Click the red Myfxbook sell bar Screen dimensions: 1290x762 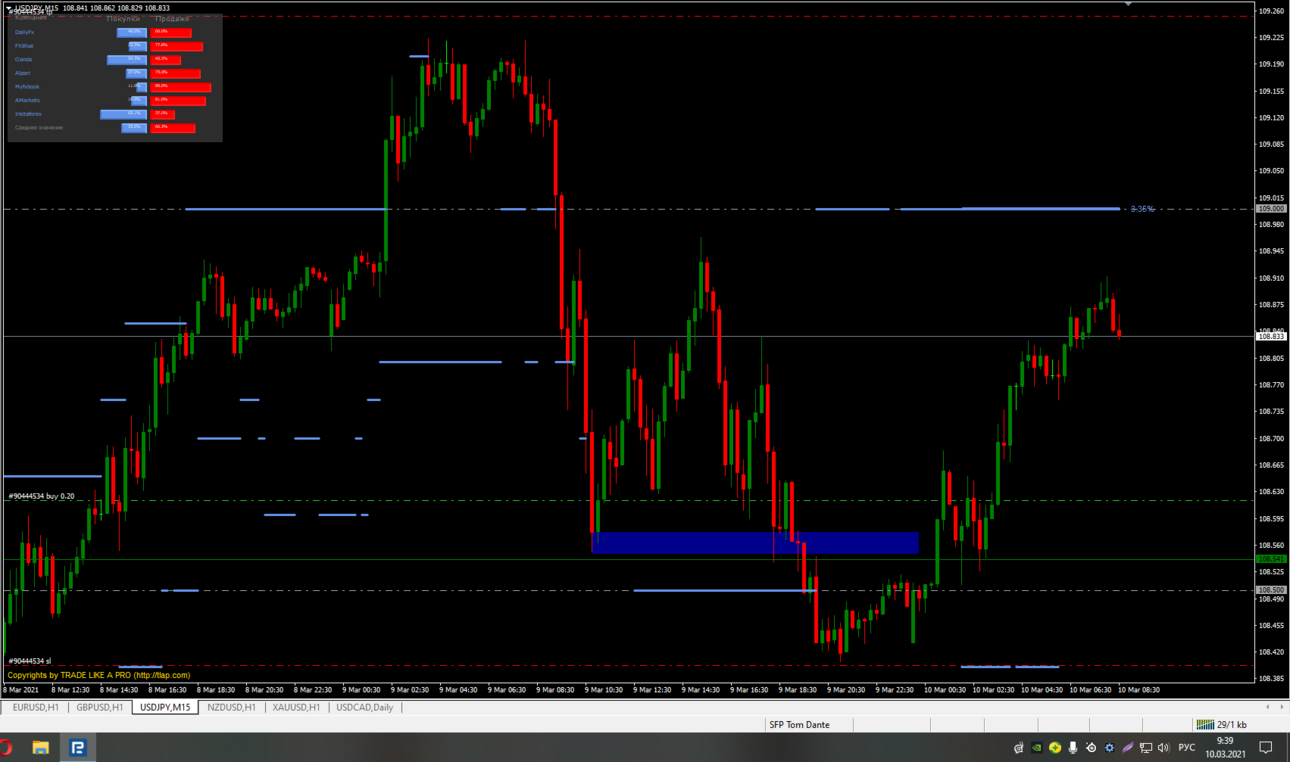[180, 87]
